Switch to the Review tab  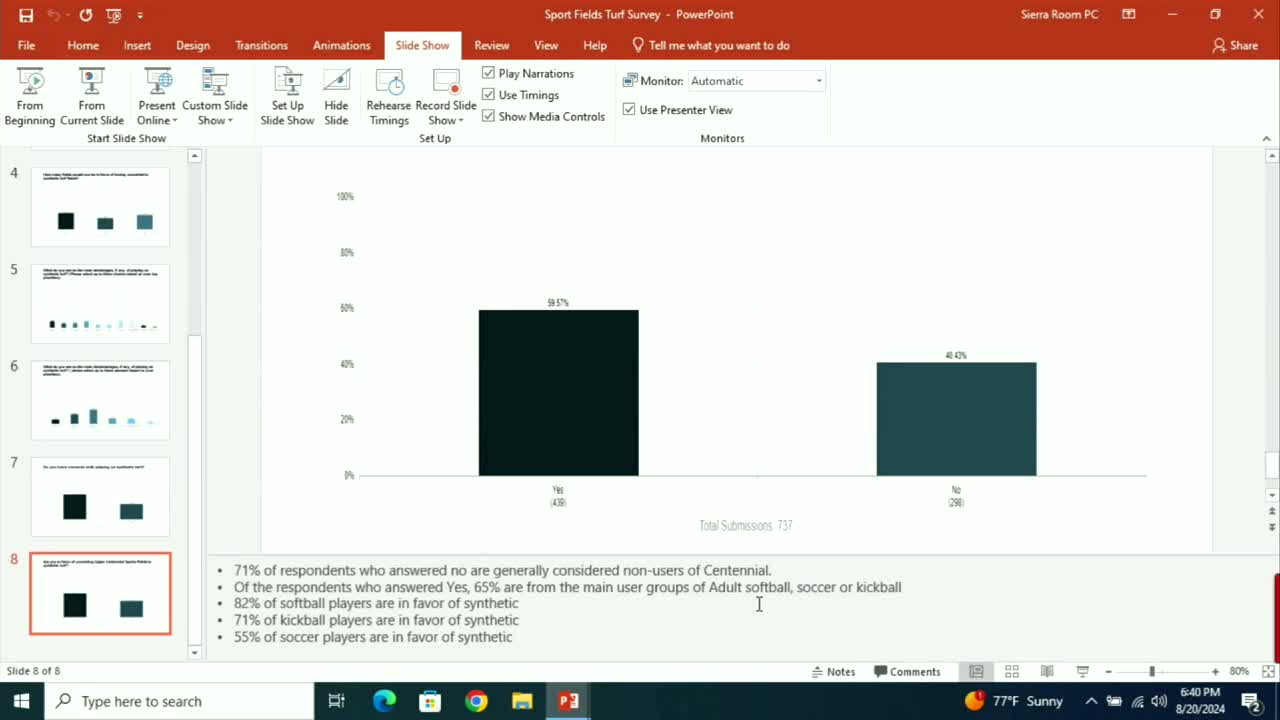pos(491,45)
